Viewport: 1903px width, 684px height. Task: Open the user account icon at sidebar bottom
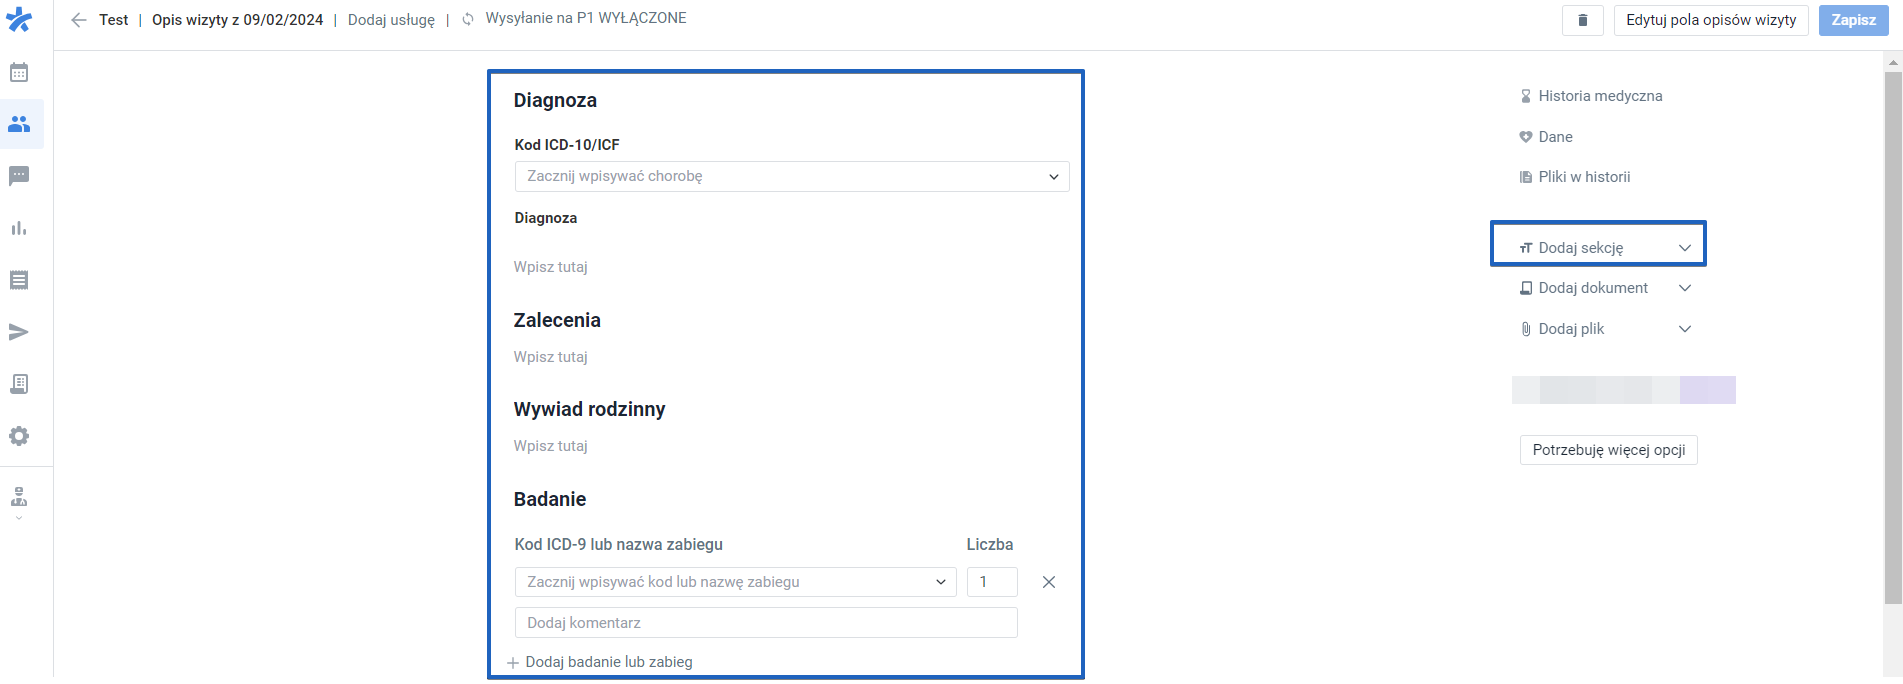click(19, 497)
